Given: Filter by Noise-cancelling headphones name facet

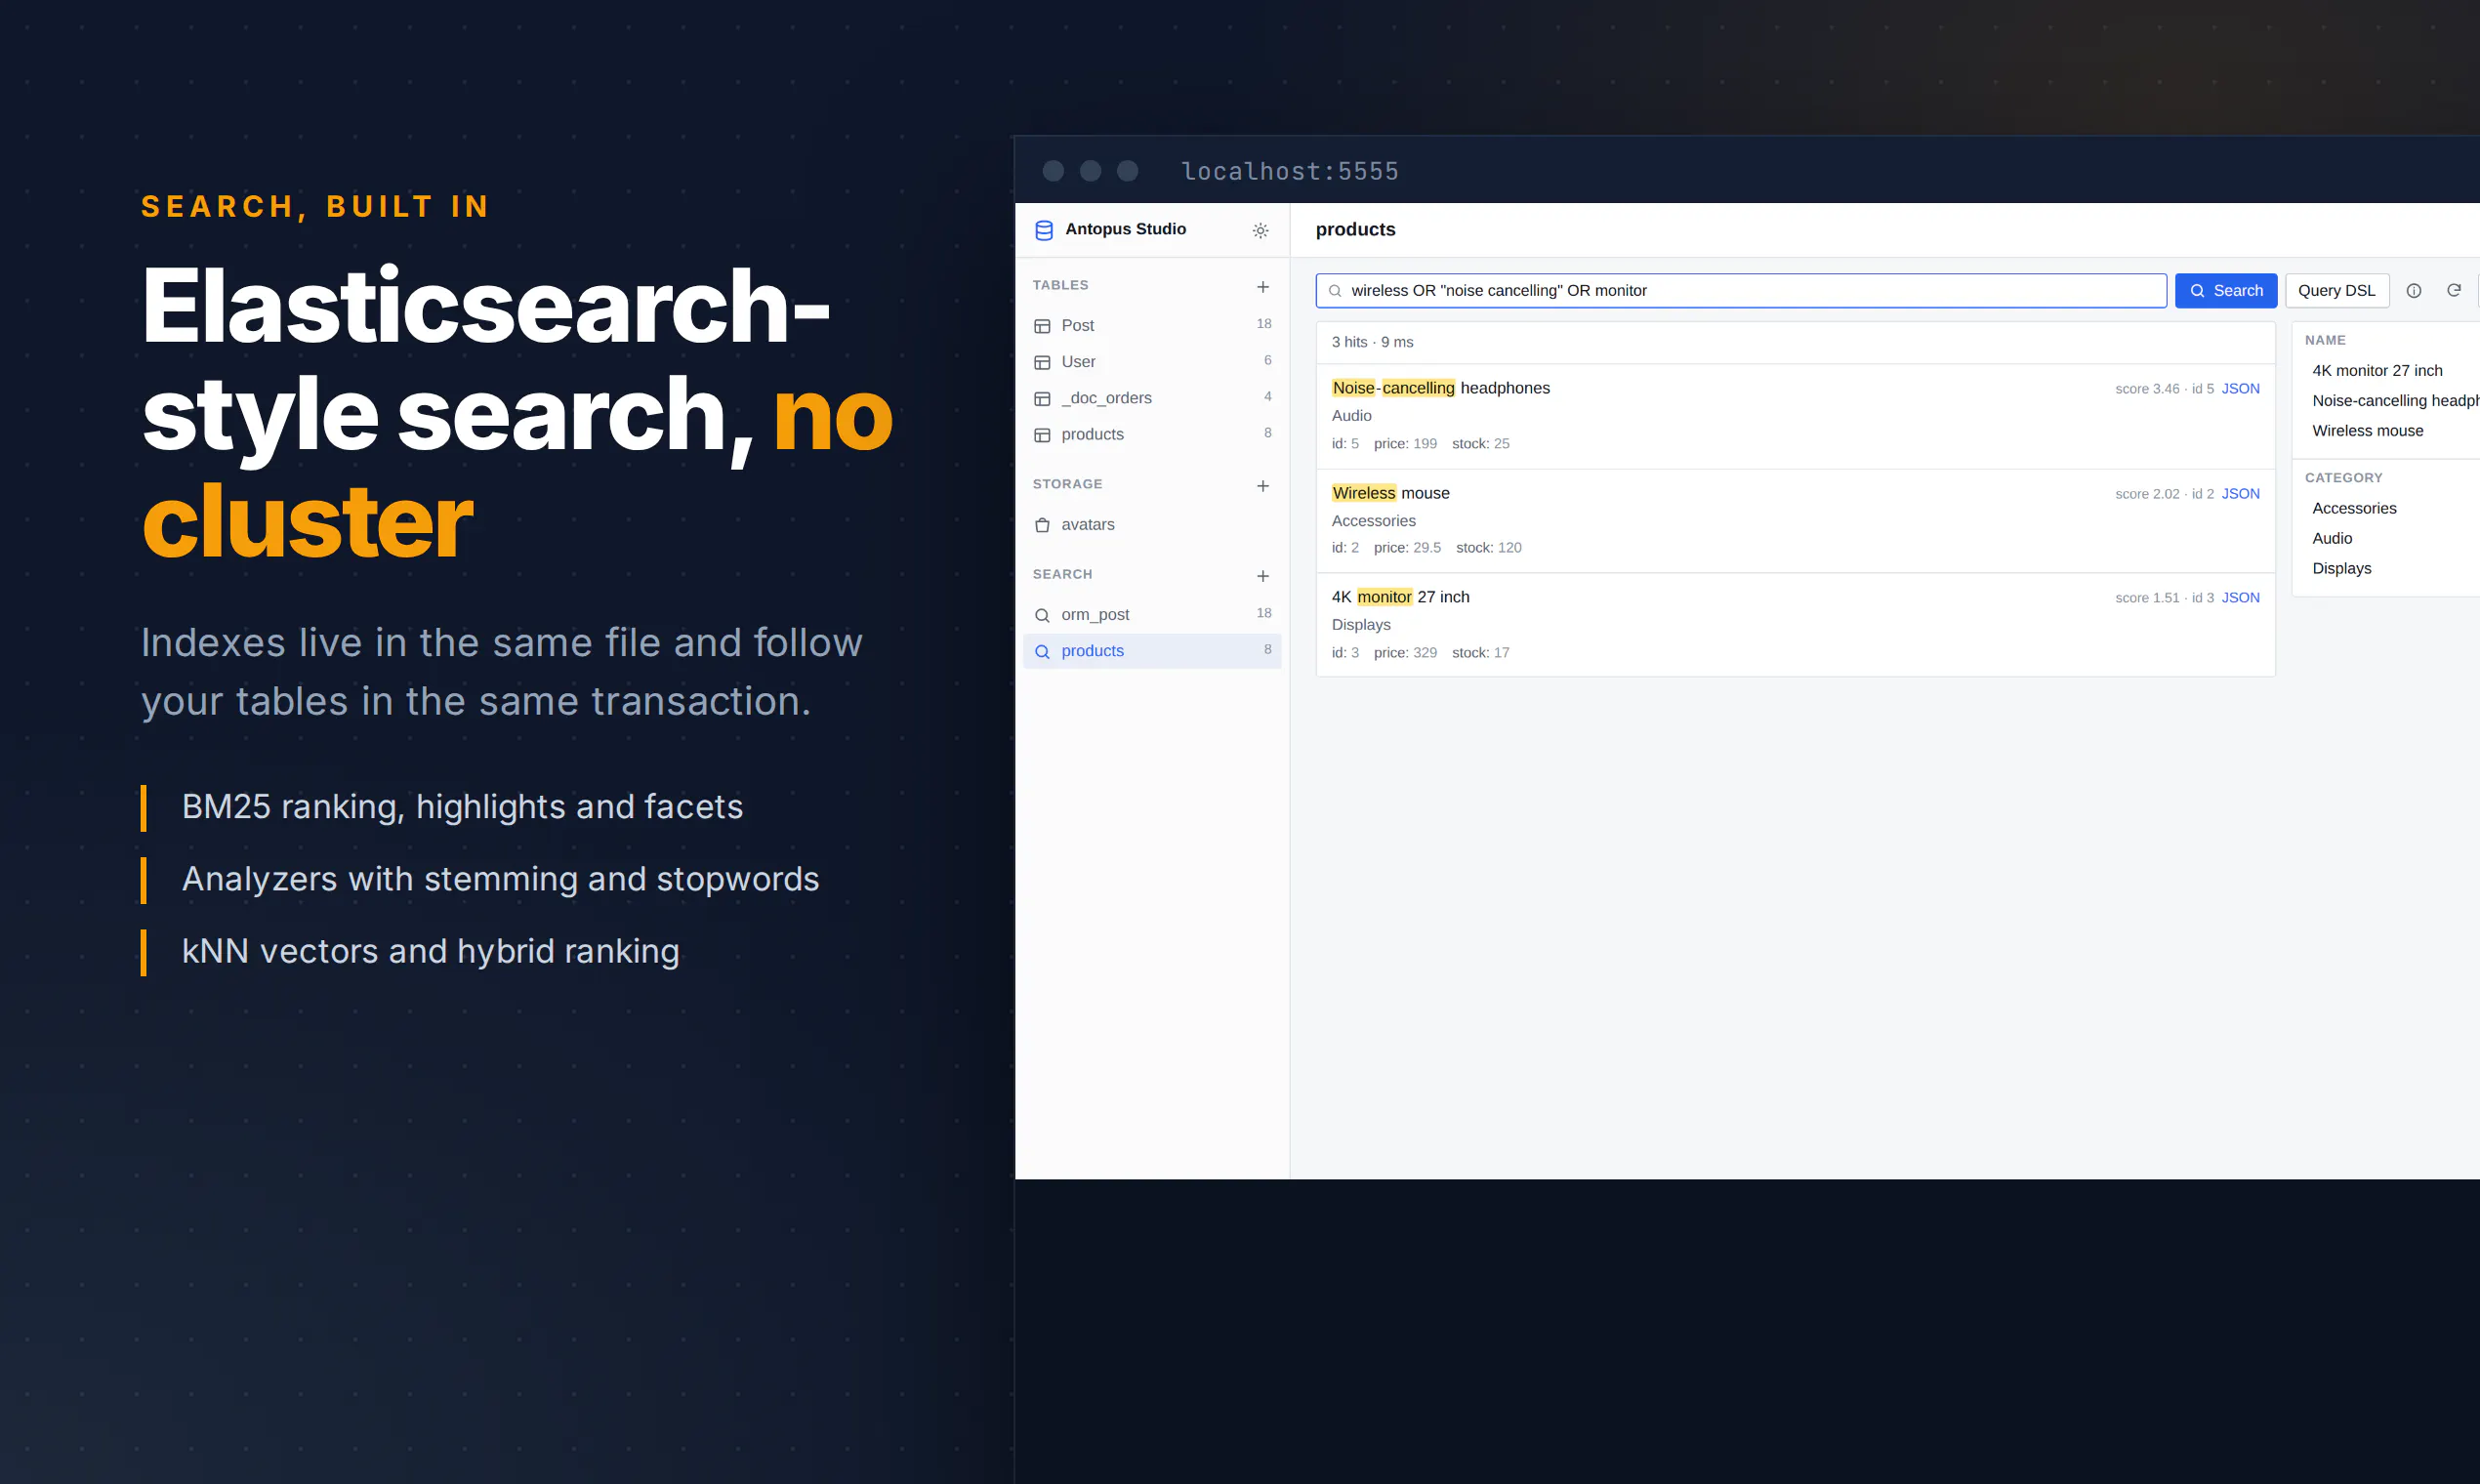Looking at the screenshot, I should 2395,400.
